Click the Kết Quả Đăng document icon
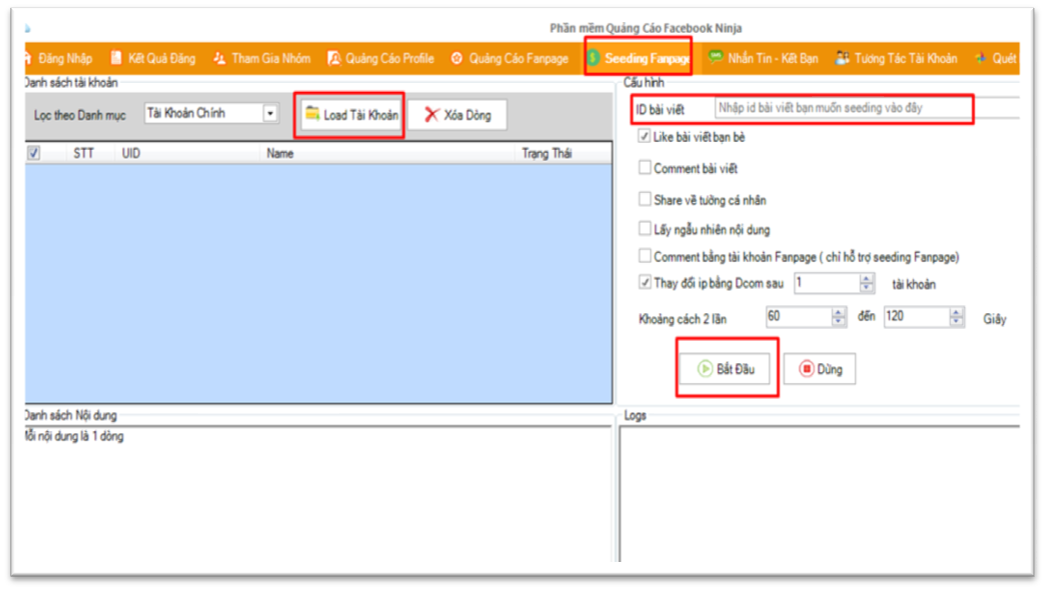The height and width of the screenshot is (591, 1046). 116,58
